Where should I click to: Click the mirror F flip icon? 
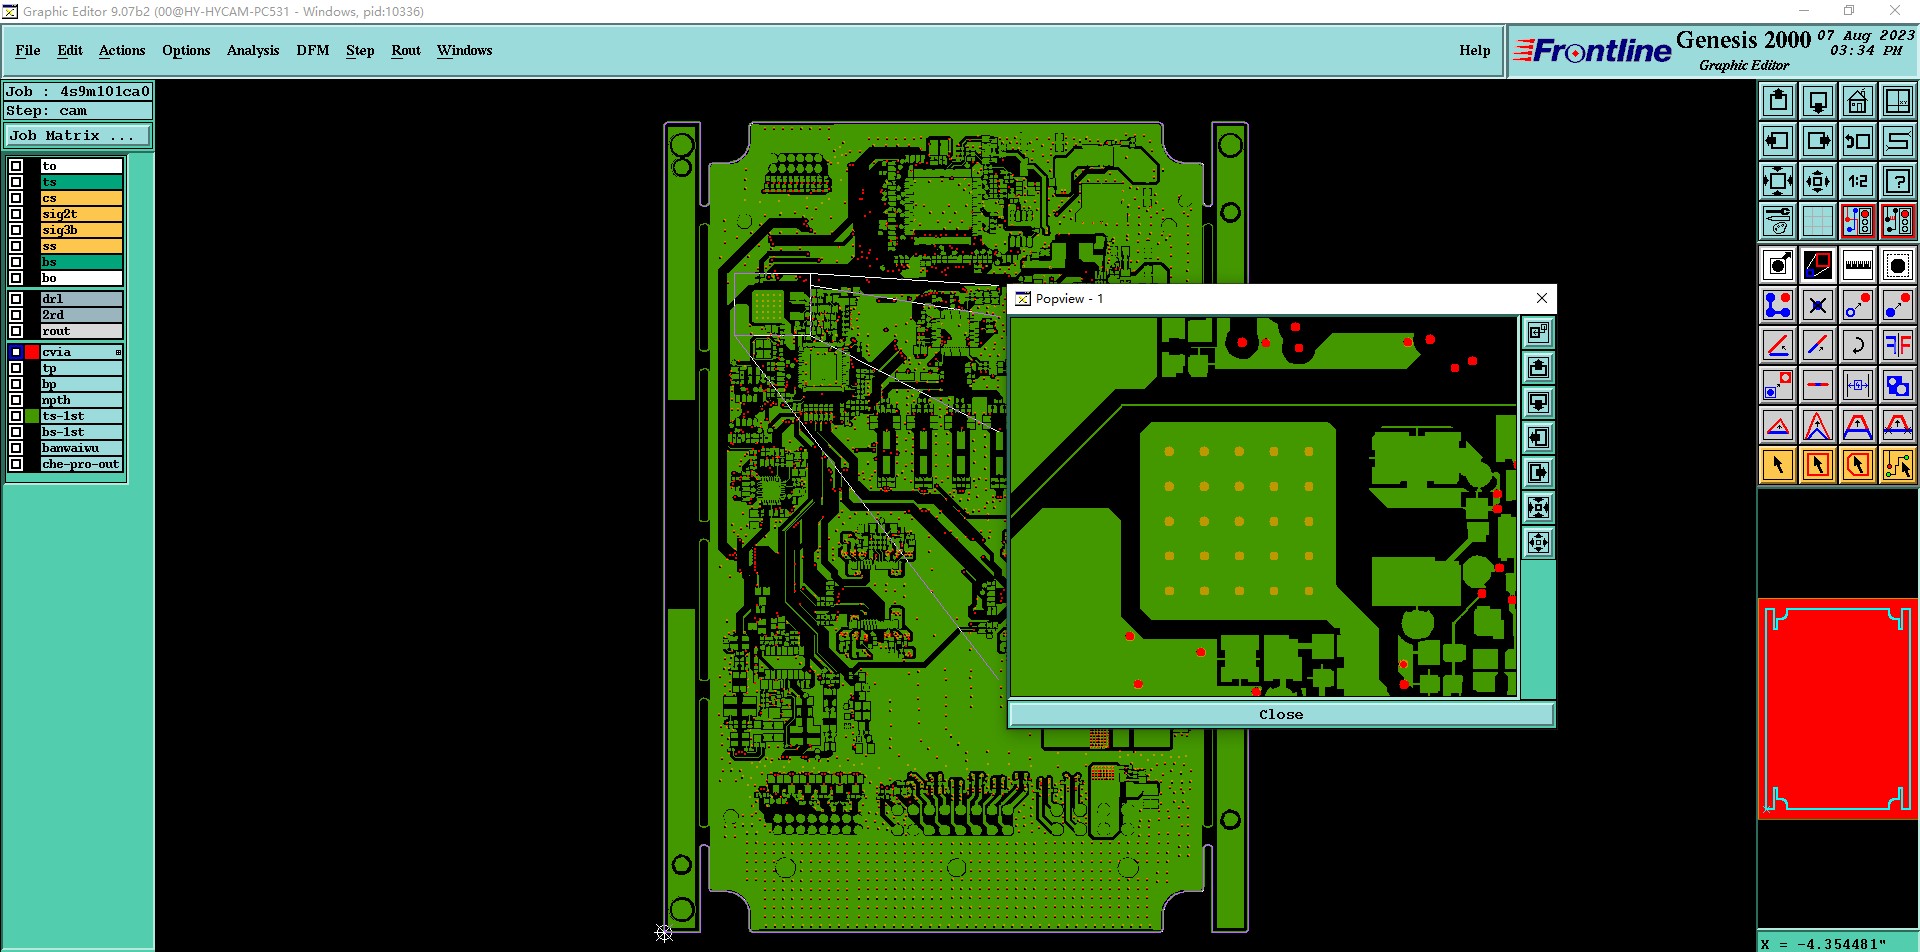(x=1897, y=345)
